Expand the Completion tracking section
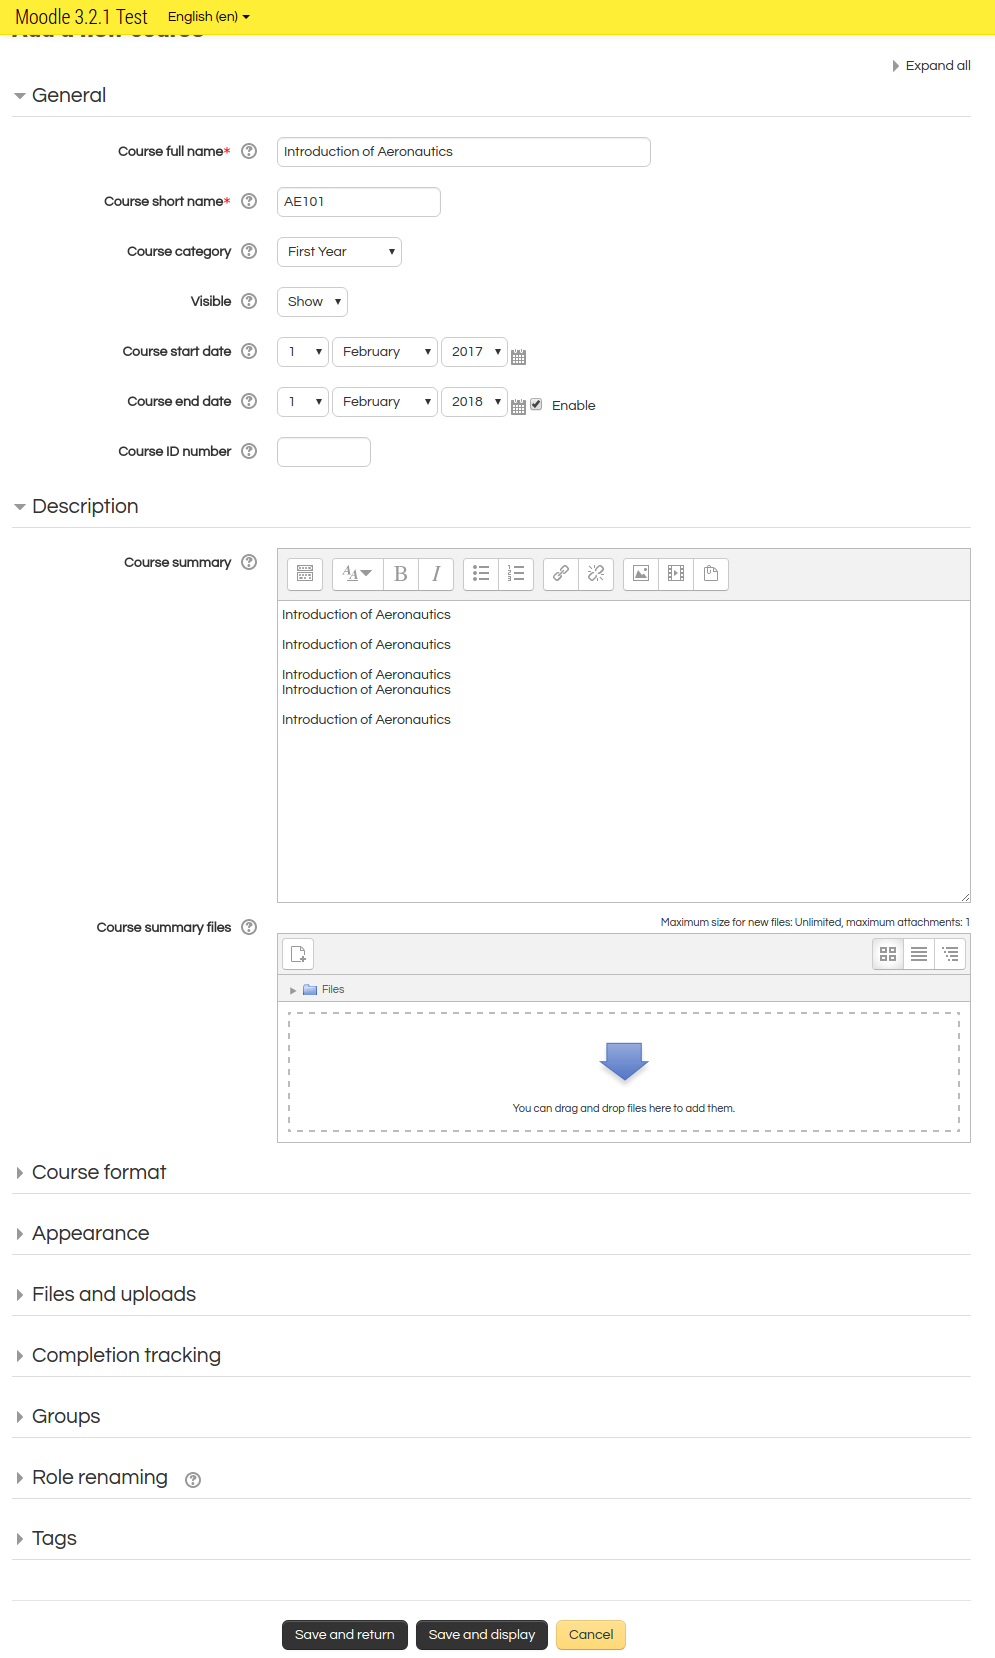This screenshot has width=995, height=1658. pos(126,1355)
